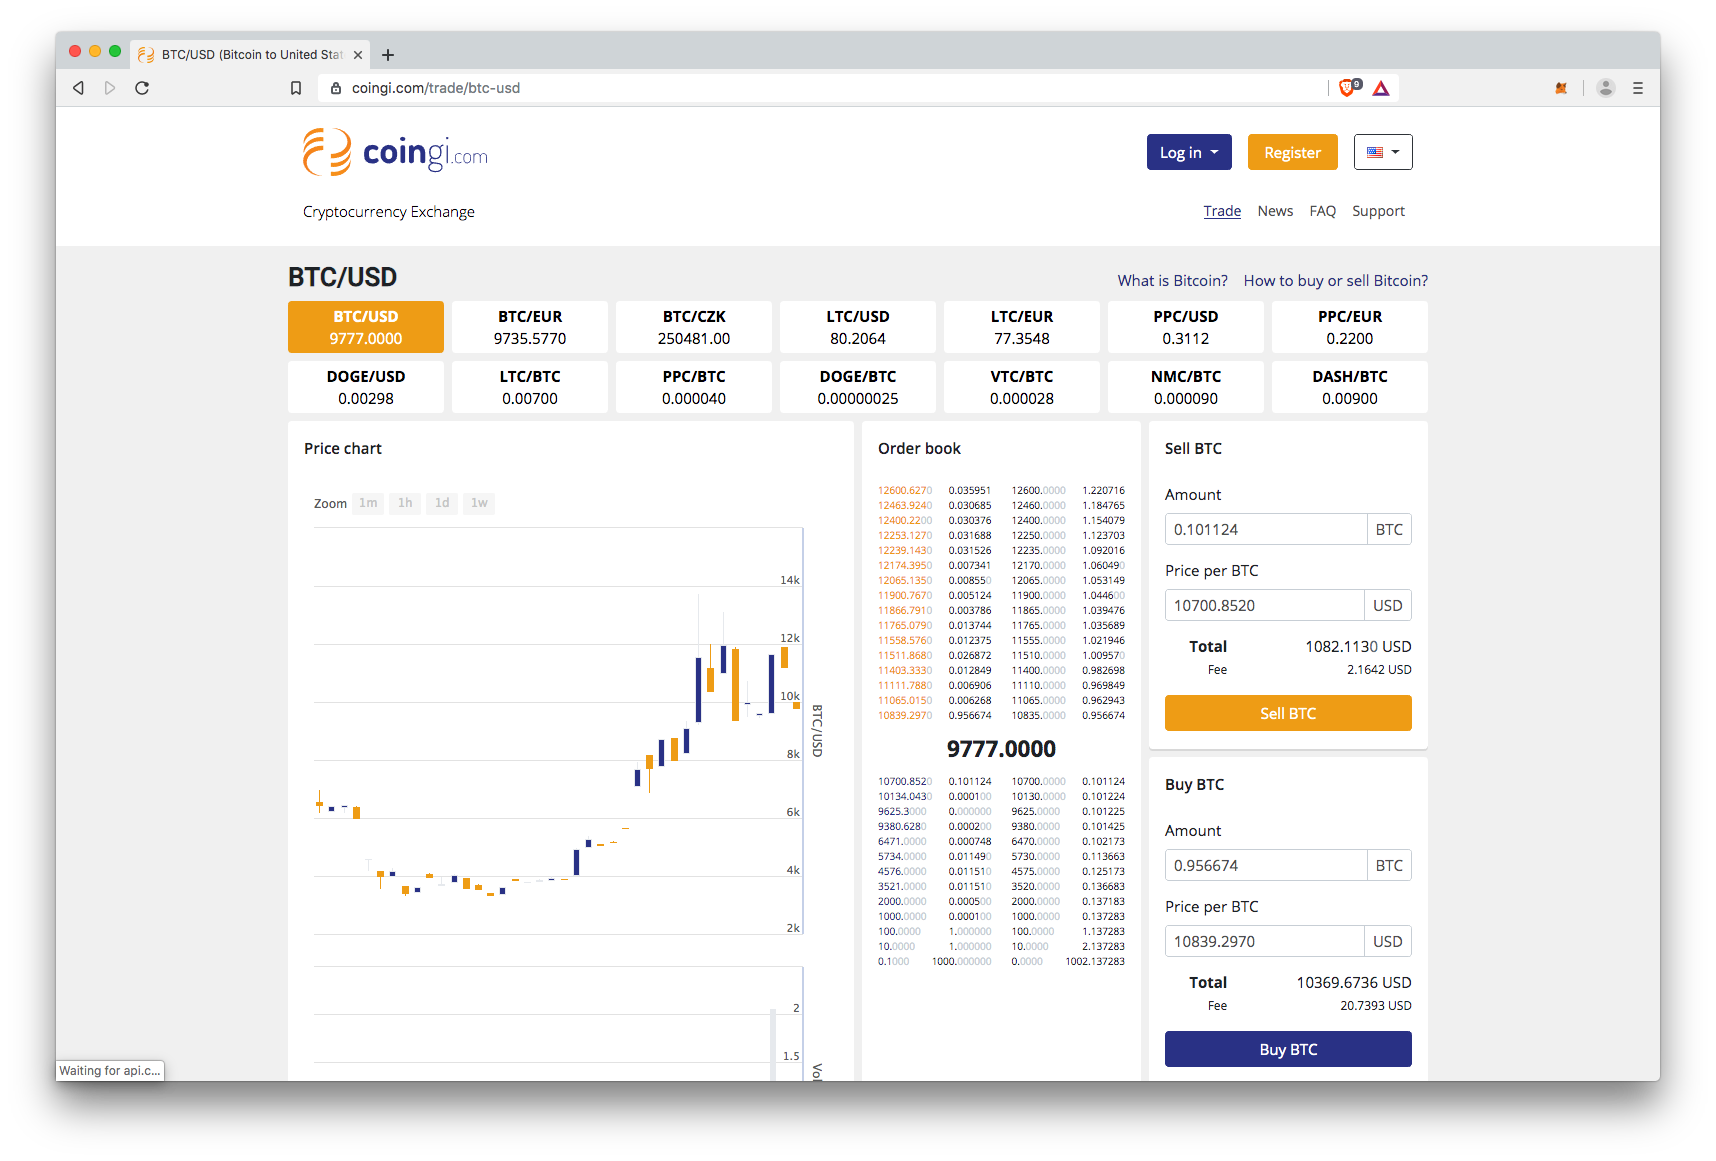
Task: Set chart zoom to 1m
Action: [x=368, y=503]
